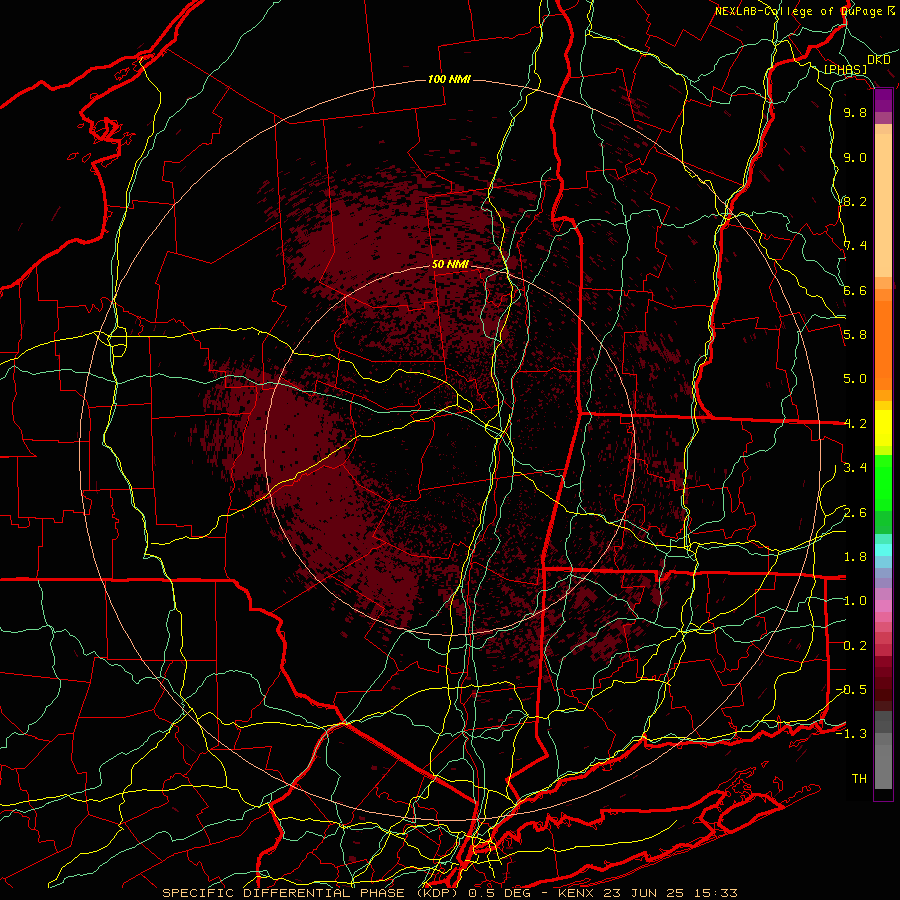Screen dimensions: 900x900
Task: Click the 8.2 value on the color scale
Action: pyautogui.click(x=855, y=201)
